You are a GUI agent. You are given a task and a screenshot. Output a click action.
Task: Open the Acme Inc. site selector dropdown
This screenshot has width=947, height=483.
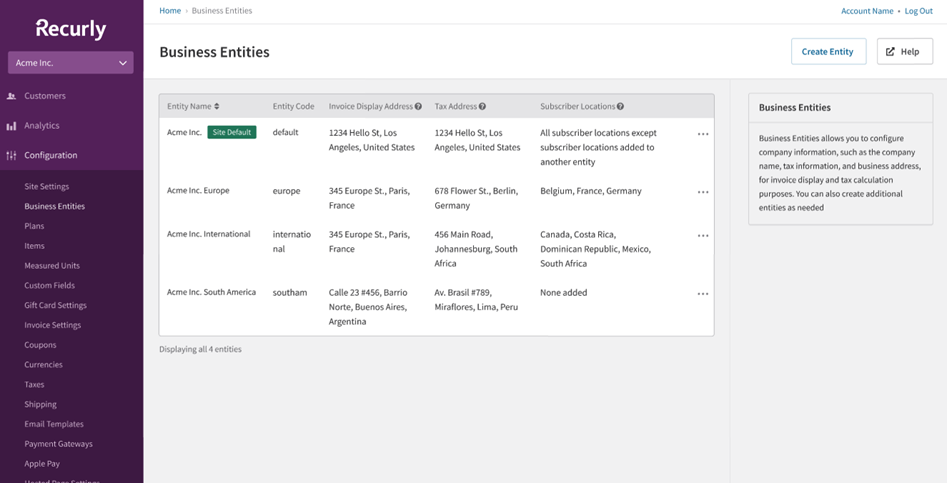pyautogui.click(x=71, y=63)
